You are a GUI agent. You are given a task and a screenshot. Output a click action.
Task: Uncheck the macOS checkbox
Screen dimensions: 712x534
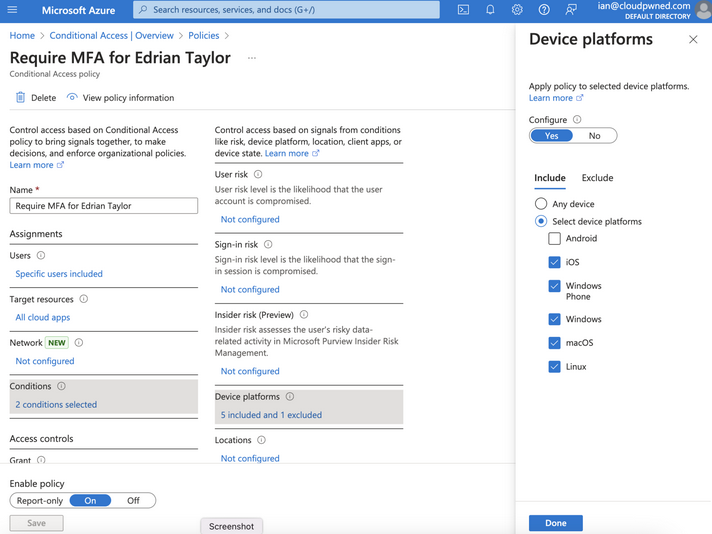click(x=554, y=343)
